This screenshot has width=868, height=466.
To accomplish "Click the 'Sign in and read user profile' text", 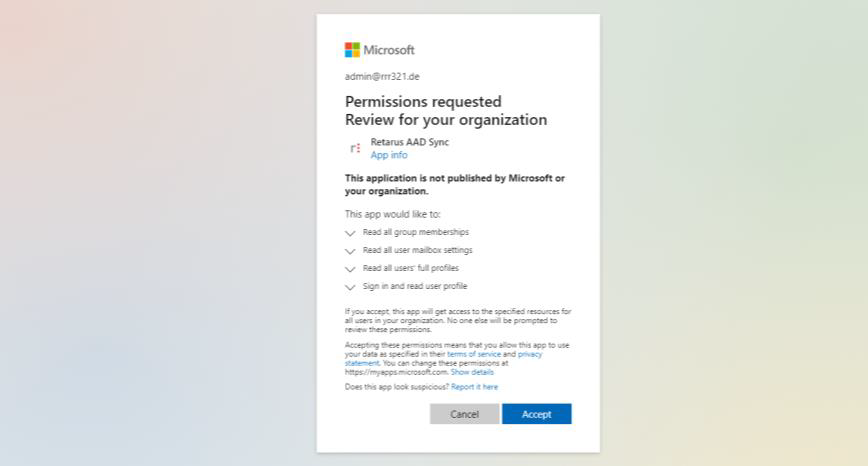I will pyautogui.click(x=414, y=286).
